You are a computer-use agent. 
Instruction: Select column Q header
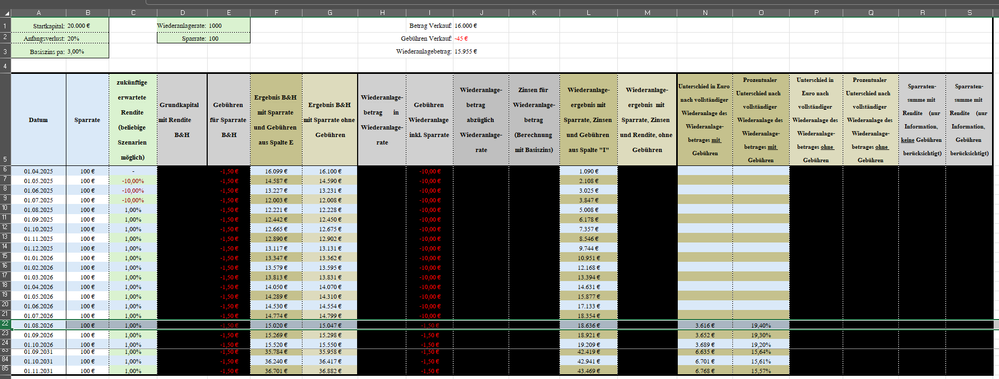(x=870, y=13)
